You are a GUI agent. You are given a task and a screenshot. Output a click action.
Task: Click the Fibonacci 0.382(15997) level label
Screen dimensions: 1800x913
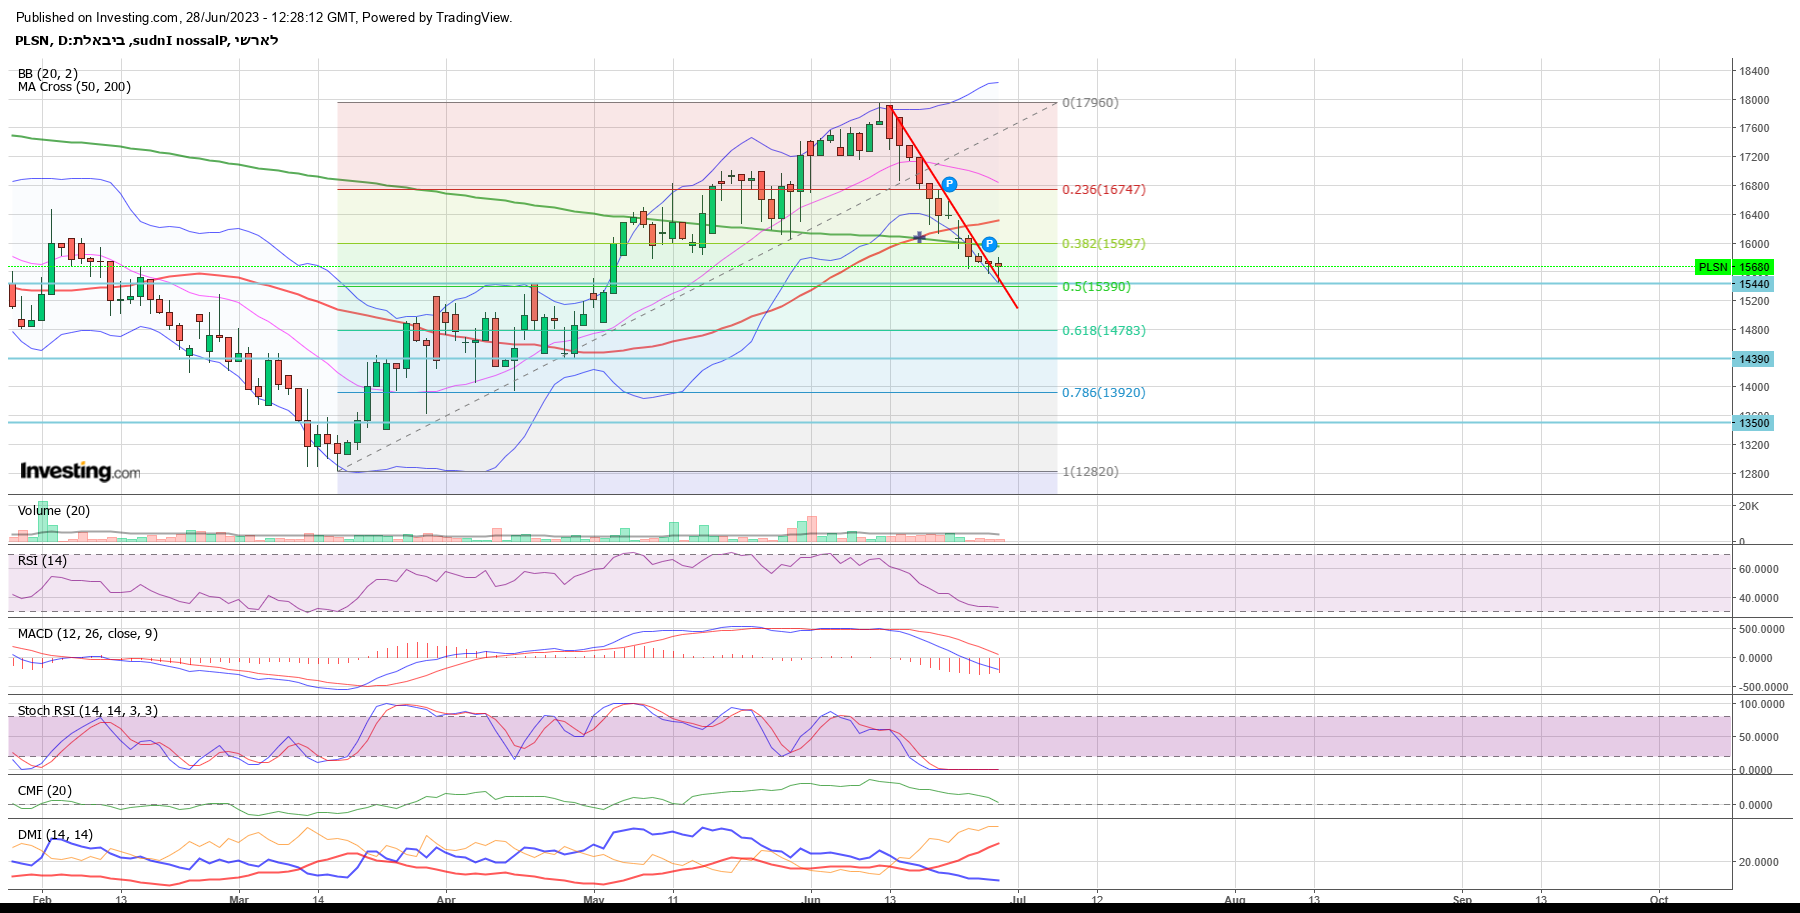tap(1104, 244)
